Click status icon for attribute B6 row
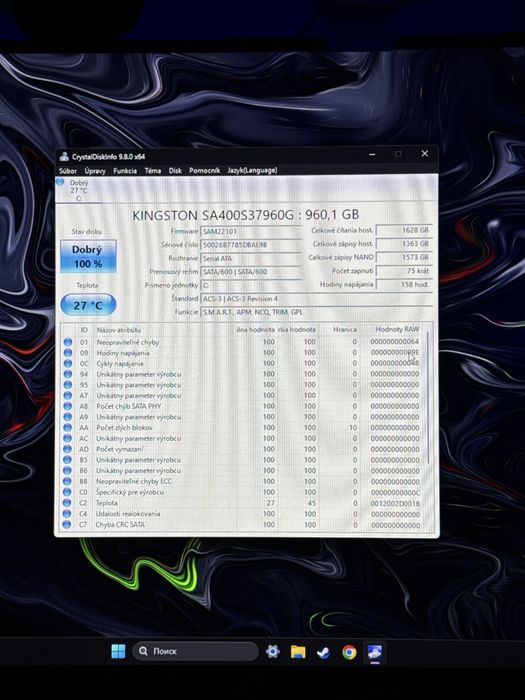 68,471
